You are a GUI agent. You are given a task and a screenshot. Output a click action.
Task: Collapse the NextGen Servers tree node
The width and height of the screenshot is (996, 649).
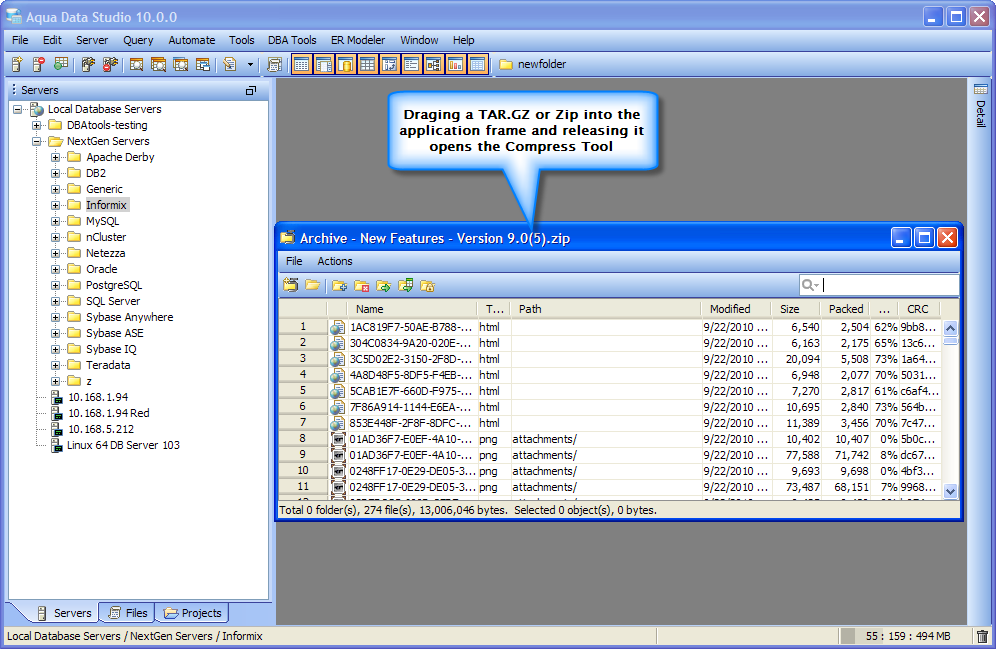[37, 141]
